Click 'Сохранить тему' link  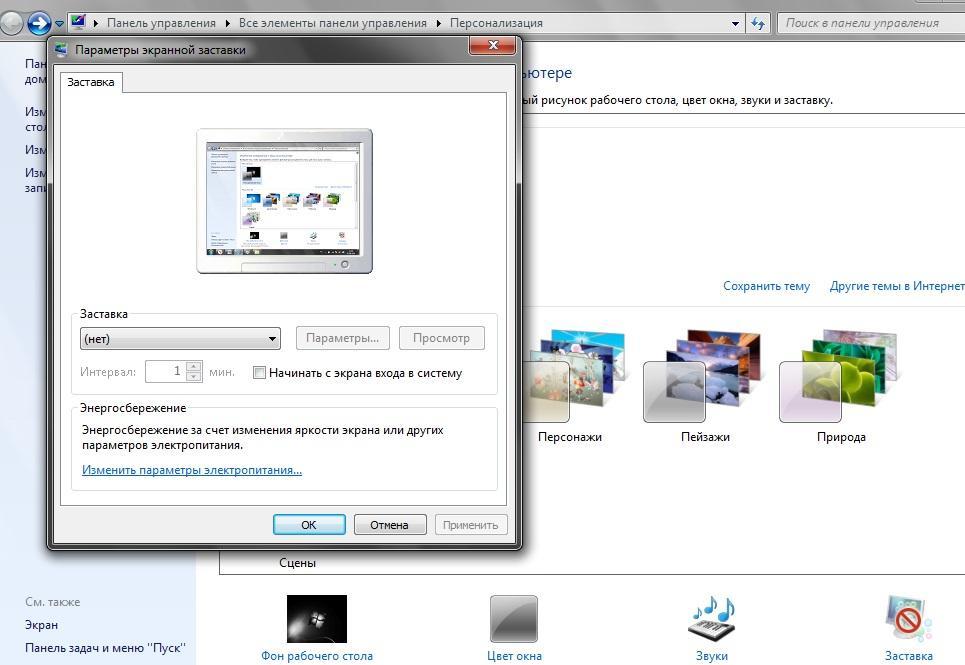coord(766,286)
